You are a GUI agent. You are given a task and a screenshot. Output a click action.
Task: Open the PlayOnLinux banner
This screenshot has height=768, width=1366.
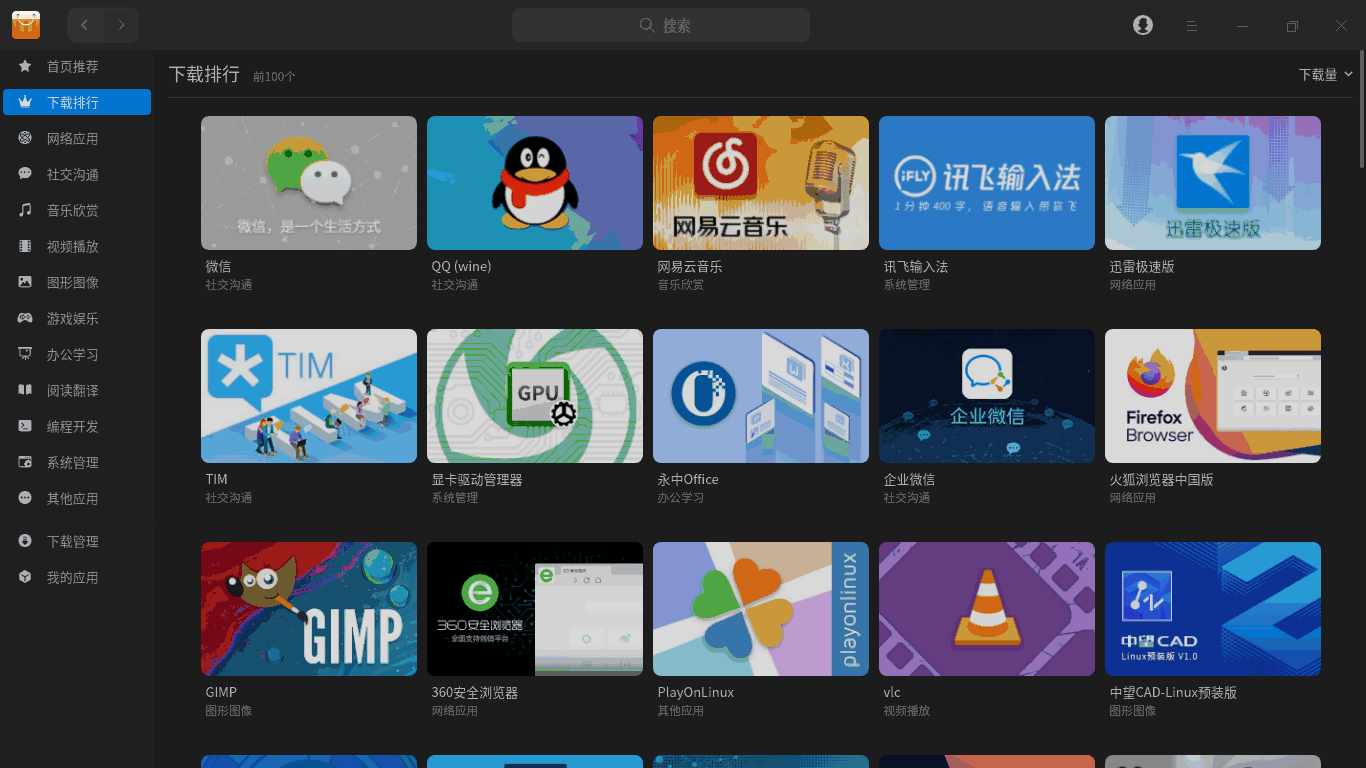[761, 609]
